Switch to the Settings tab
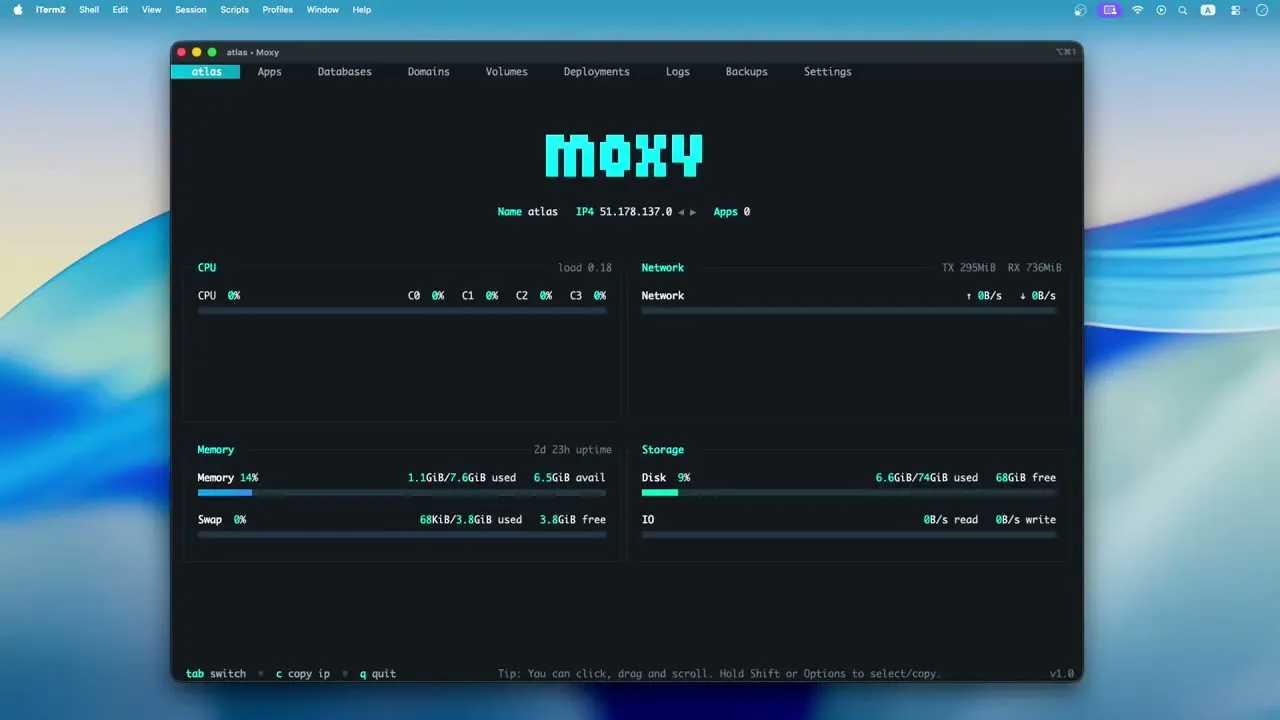 [827, 72]
